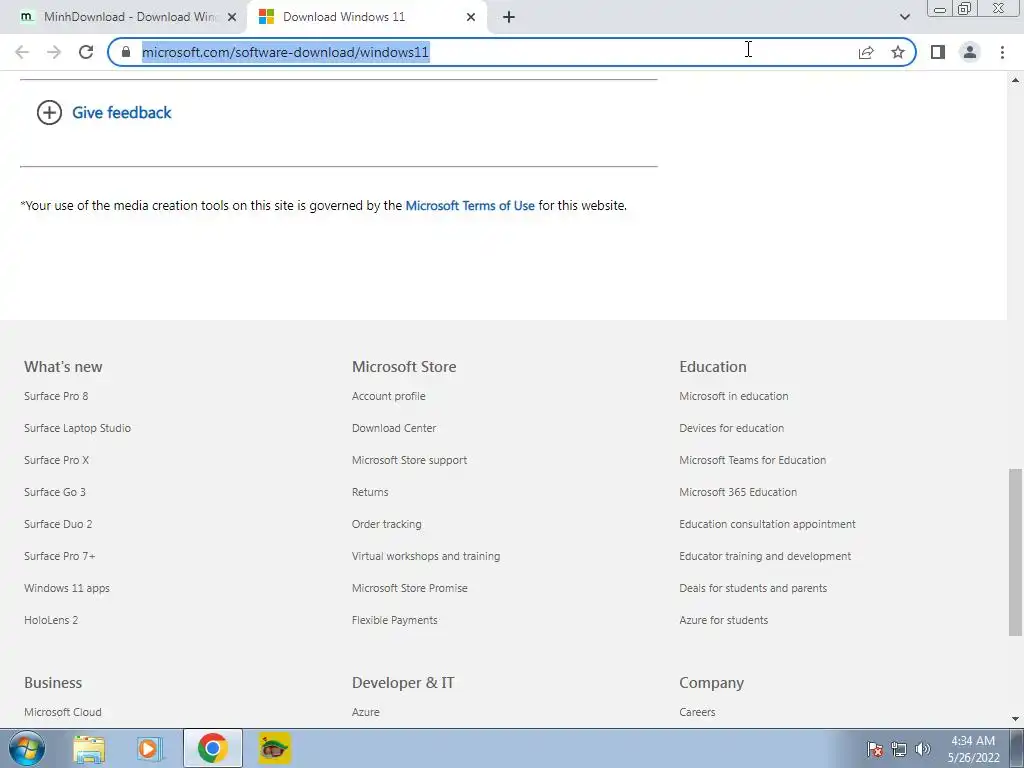Share this page via share icon
1024x768 pixels.
(x=866, y=52)
